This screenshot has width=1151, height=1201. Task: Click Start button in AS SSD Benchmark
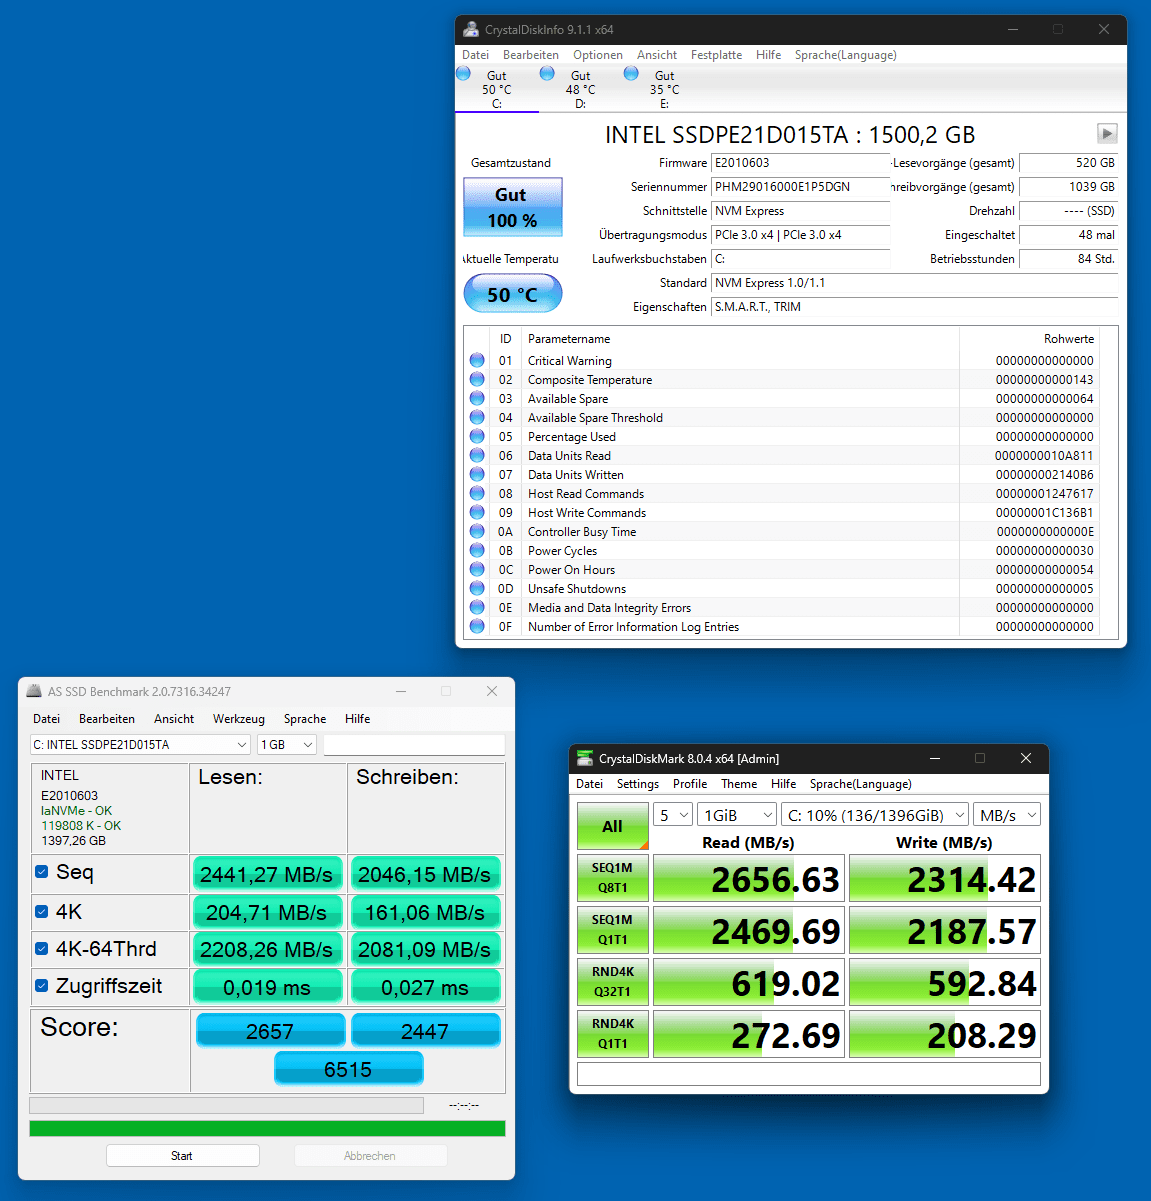point(183,1155)
